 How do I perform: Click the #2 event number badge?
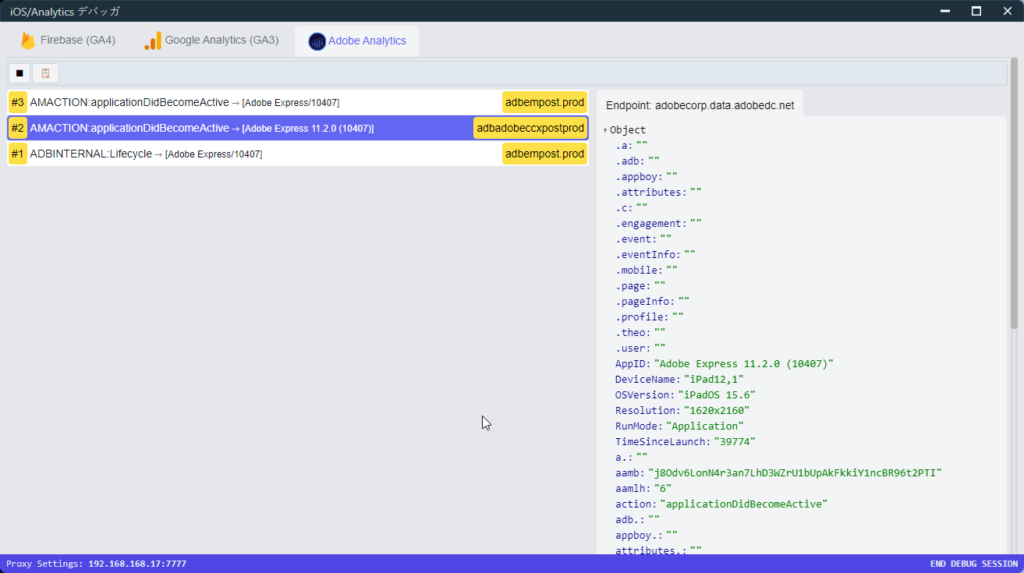17,128
